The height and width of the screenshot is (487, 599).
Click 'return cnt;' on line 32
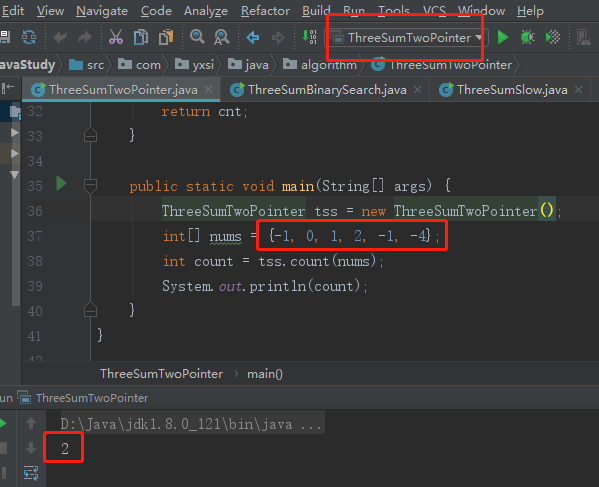pos(204,112)
